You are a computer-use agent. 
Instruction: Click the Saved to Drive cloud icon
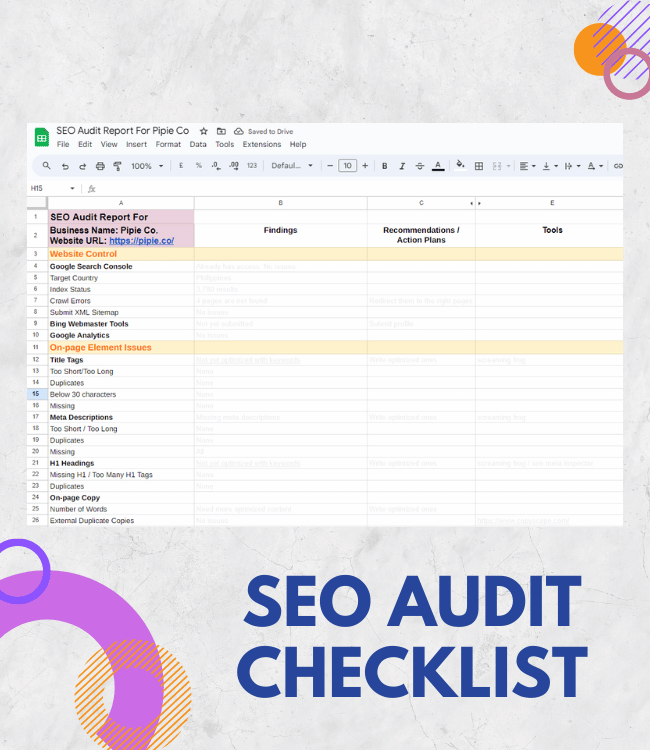(238, 131)
